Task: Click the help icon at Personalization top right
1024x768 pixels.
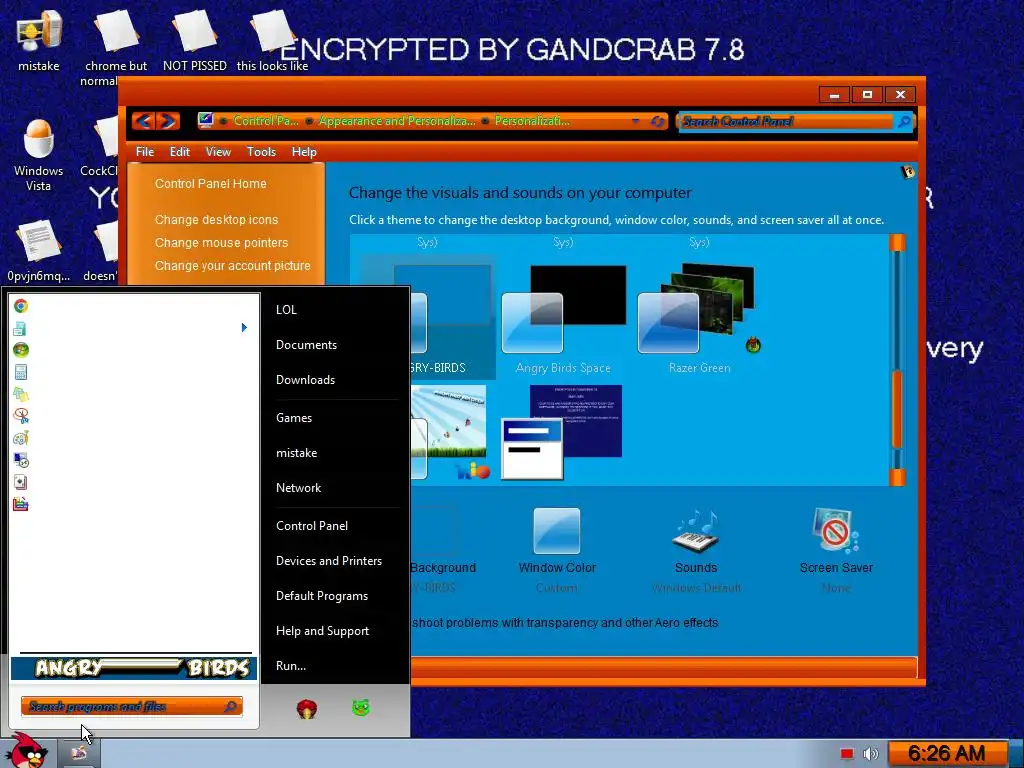Action: click(x=908, y=172)
